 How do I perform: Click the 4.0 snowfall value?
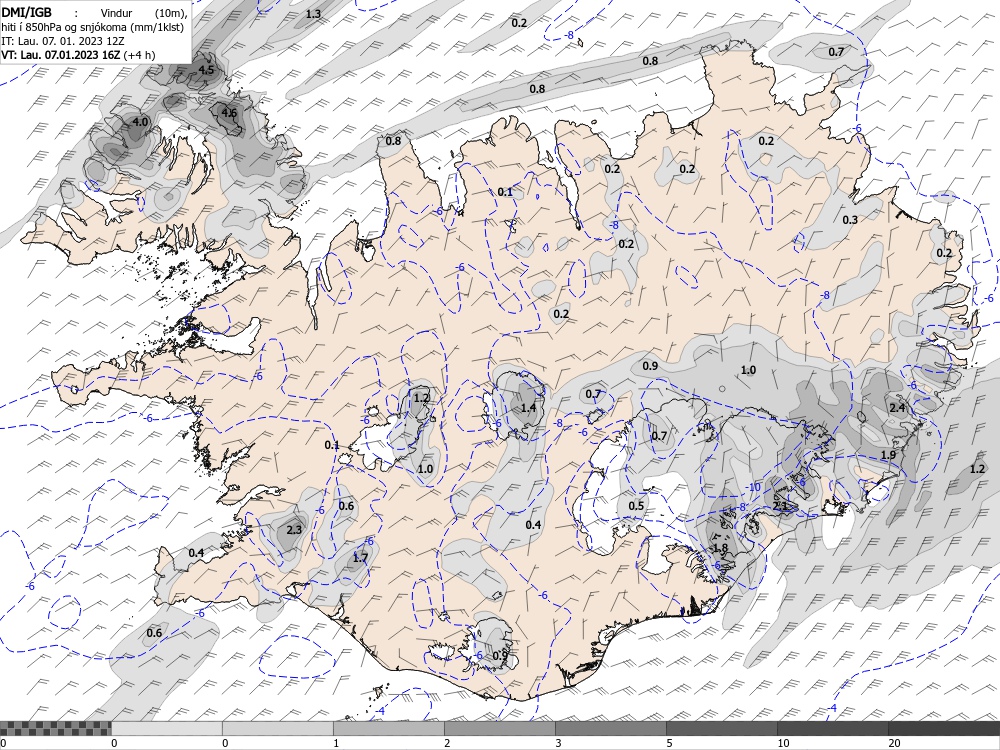140,121
